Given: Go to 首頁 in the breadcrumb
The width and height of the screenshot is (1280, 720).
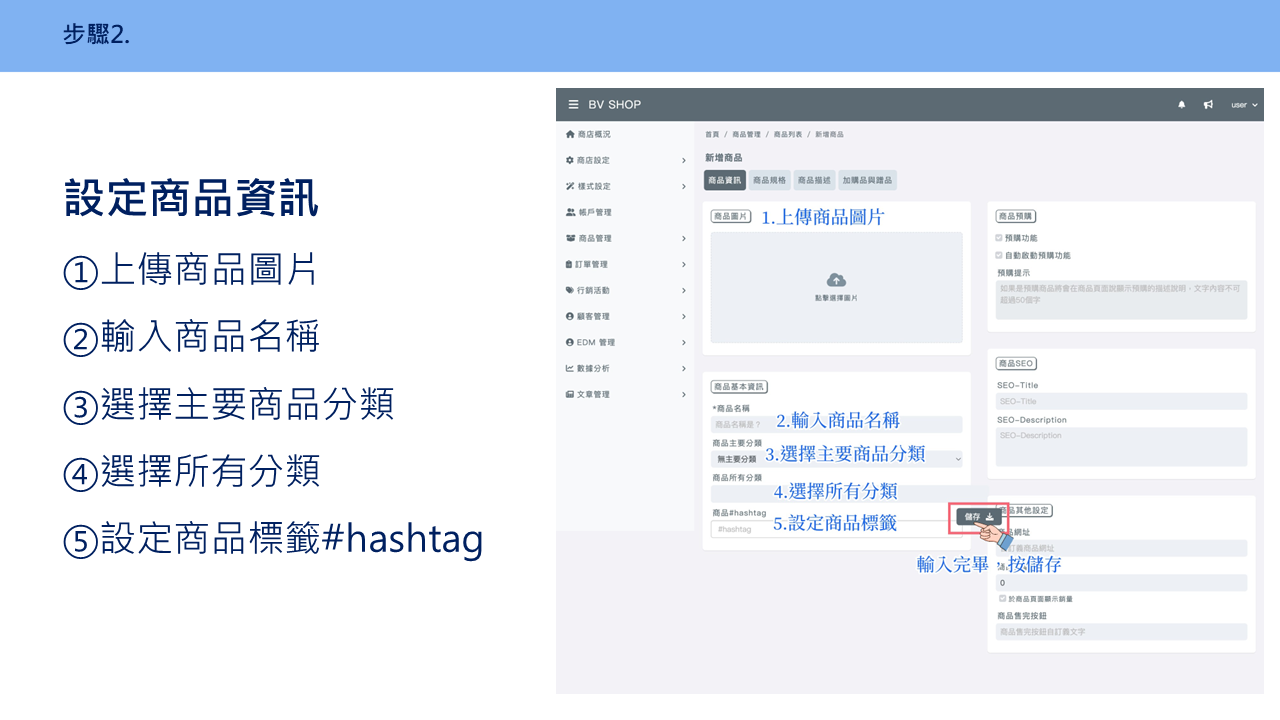Looking at the screenshot, I should point(712,134).
